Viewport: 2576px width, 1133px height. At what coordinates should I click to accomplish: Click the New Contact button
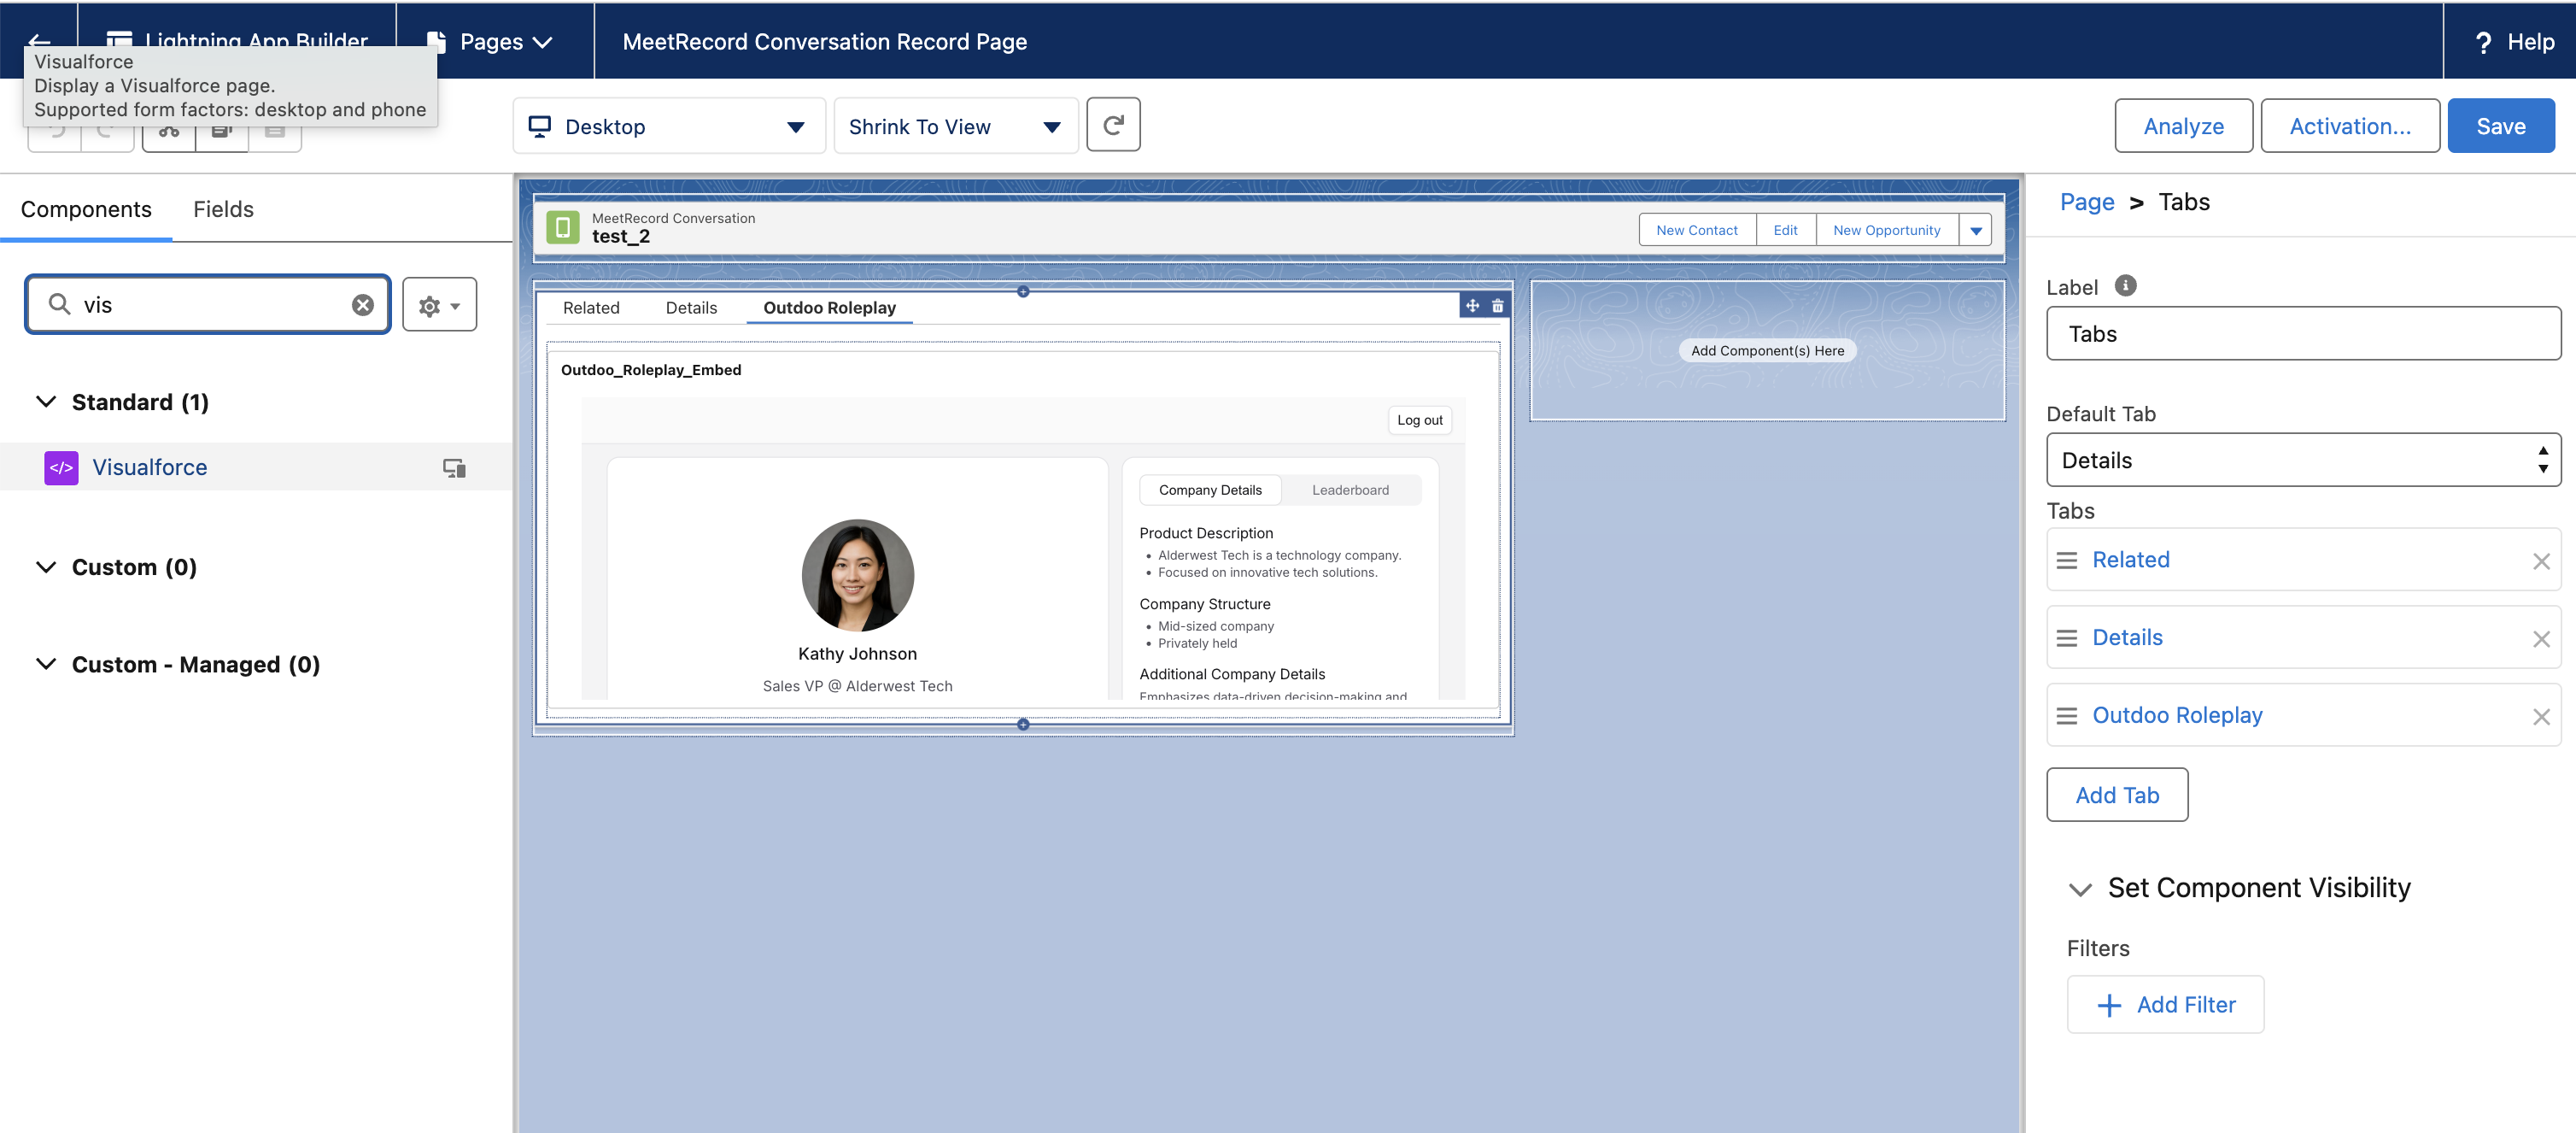tap(1696, 230)
